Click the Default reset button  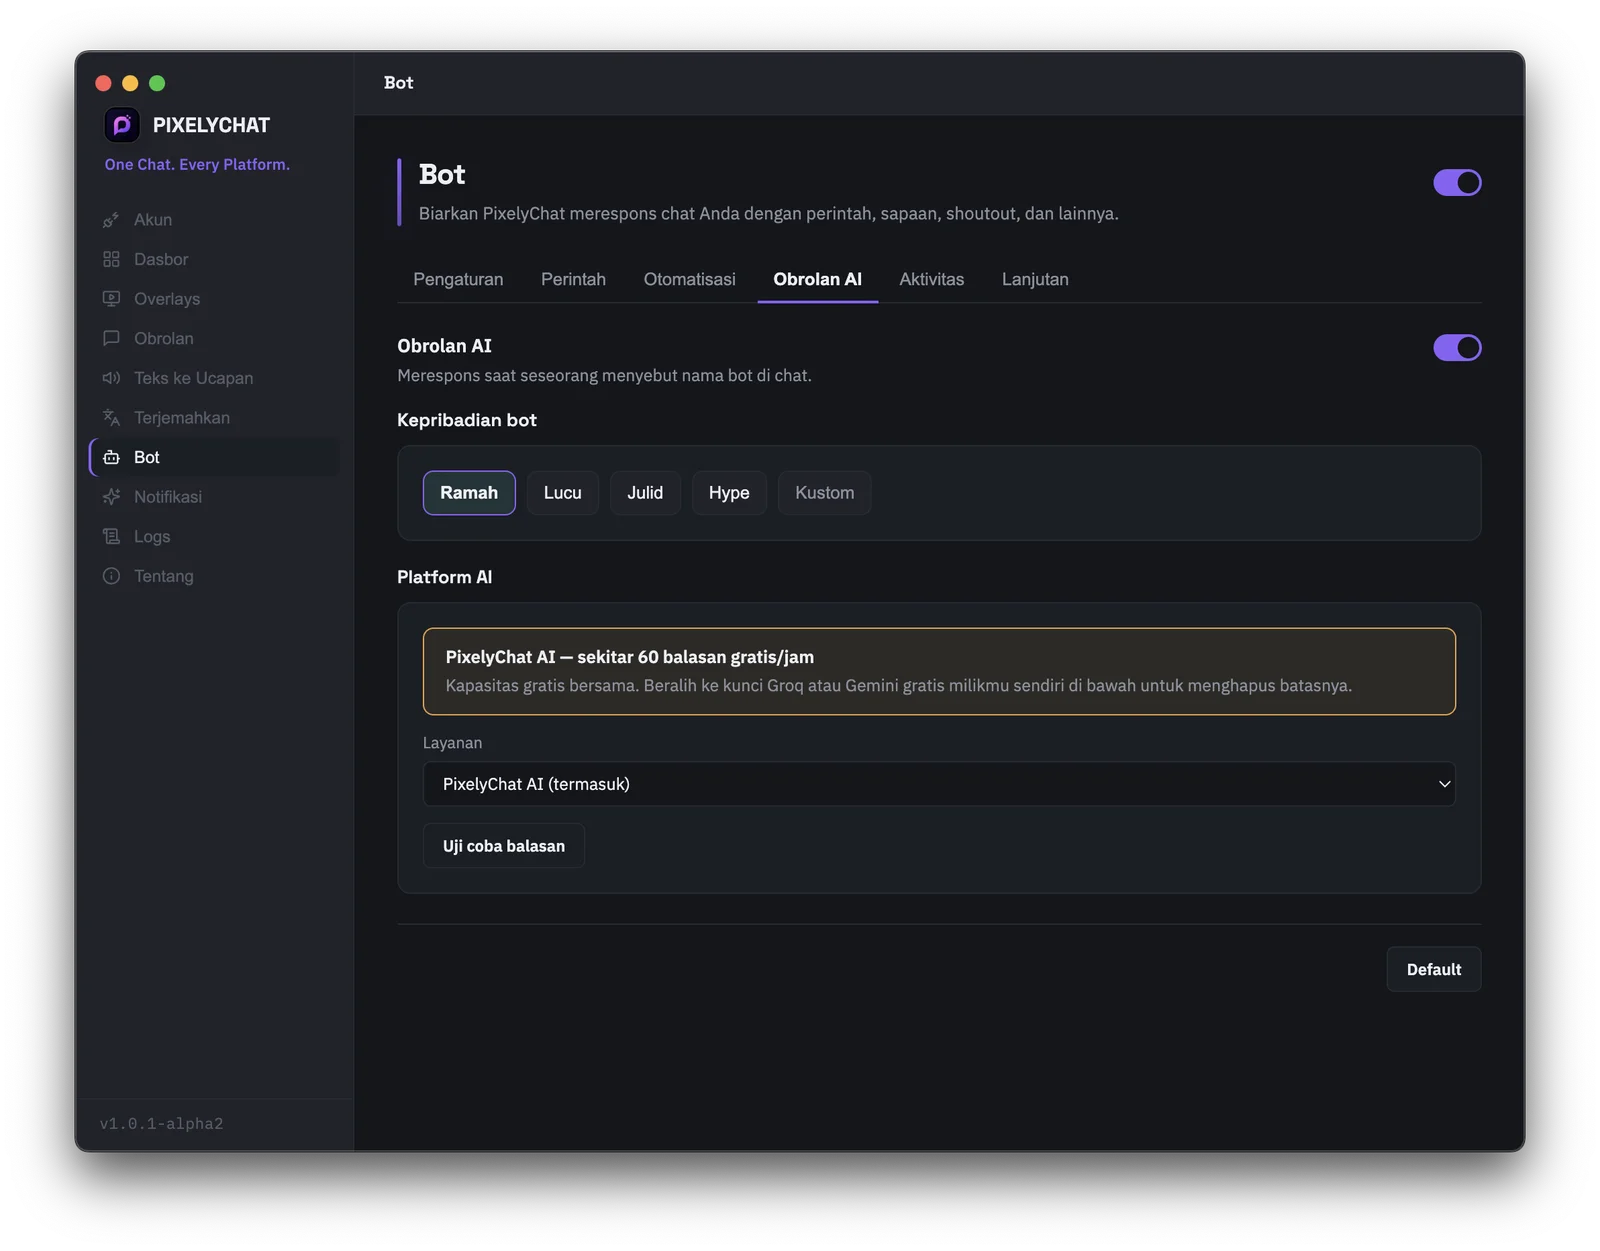(1434, 969)
